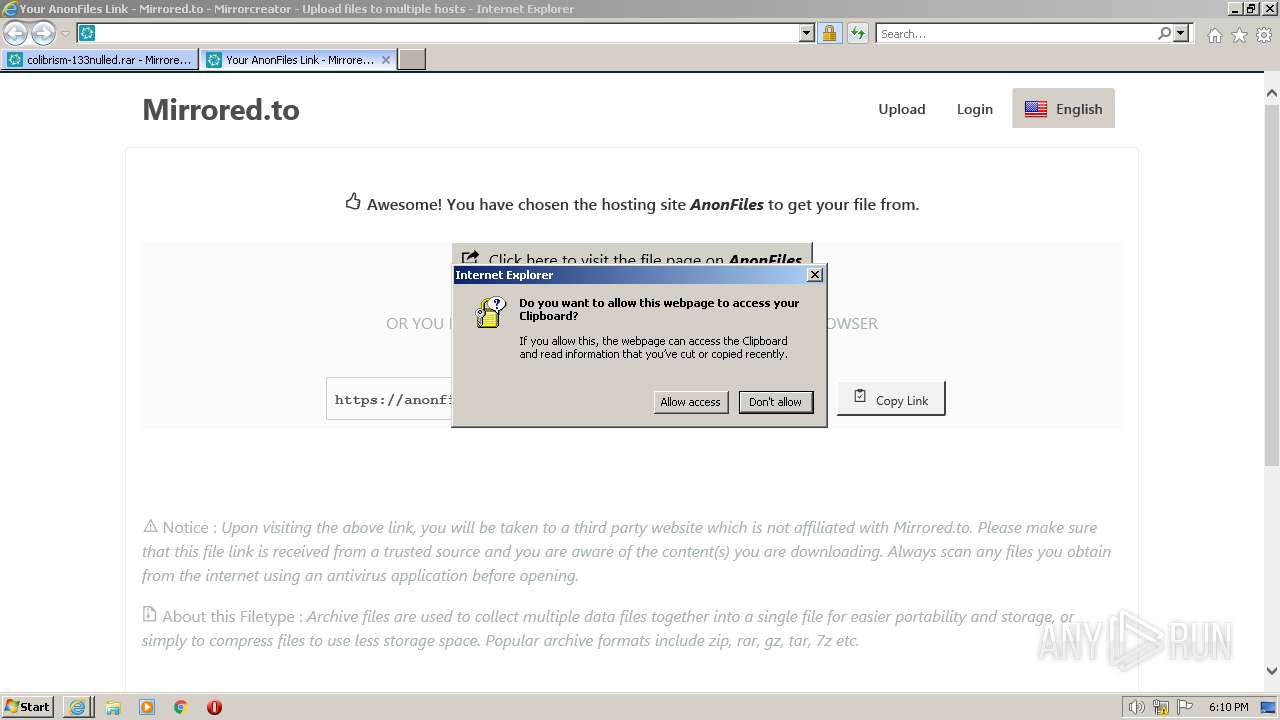
Task: Open the Tools gear icon
Action: click(x=1264, y=35)
